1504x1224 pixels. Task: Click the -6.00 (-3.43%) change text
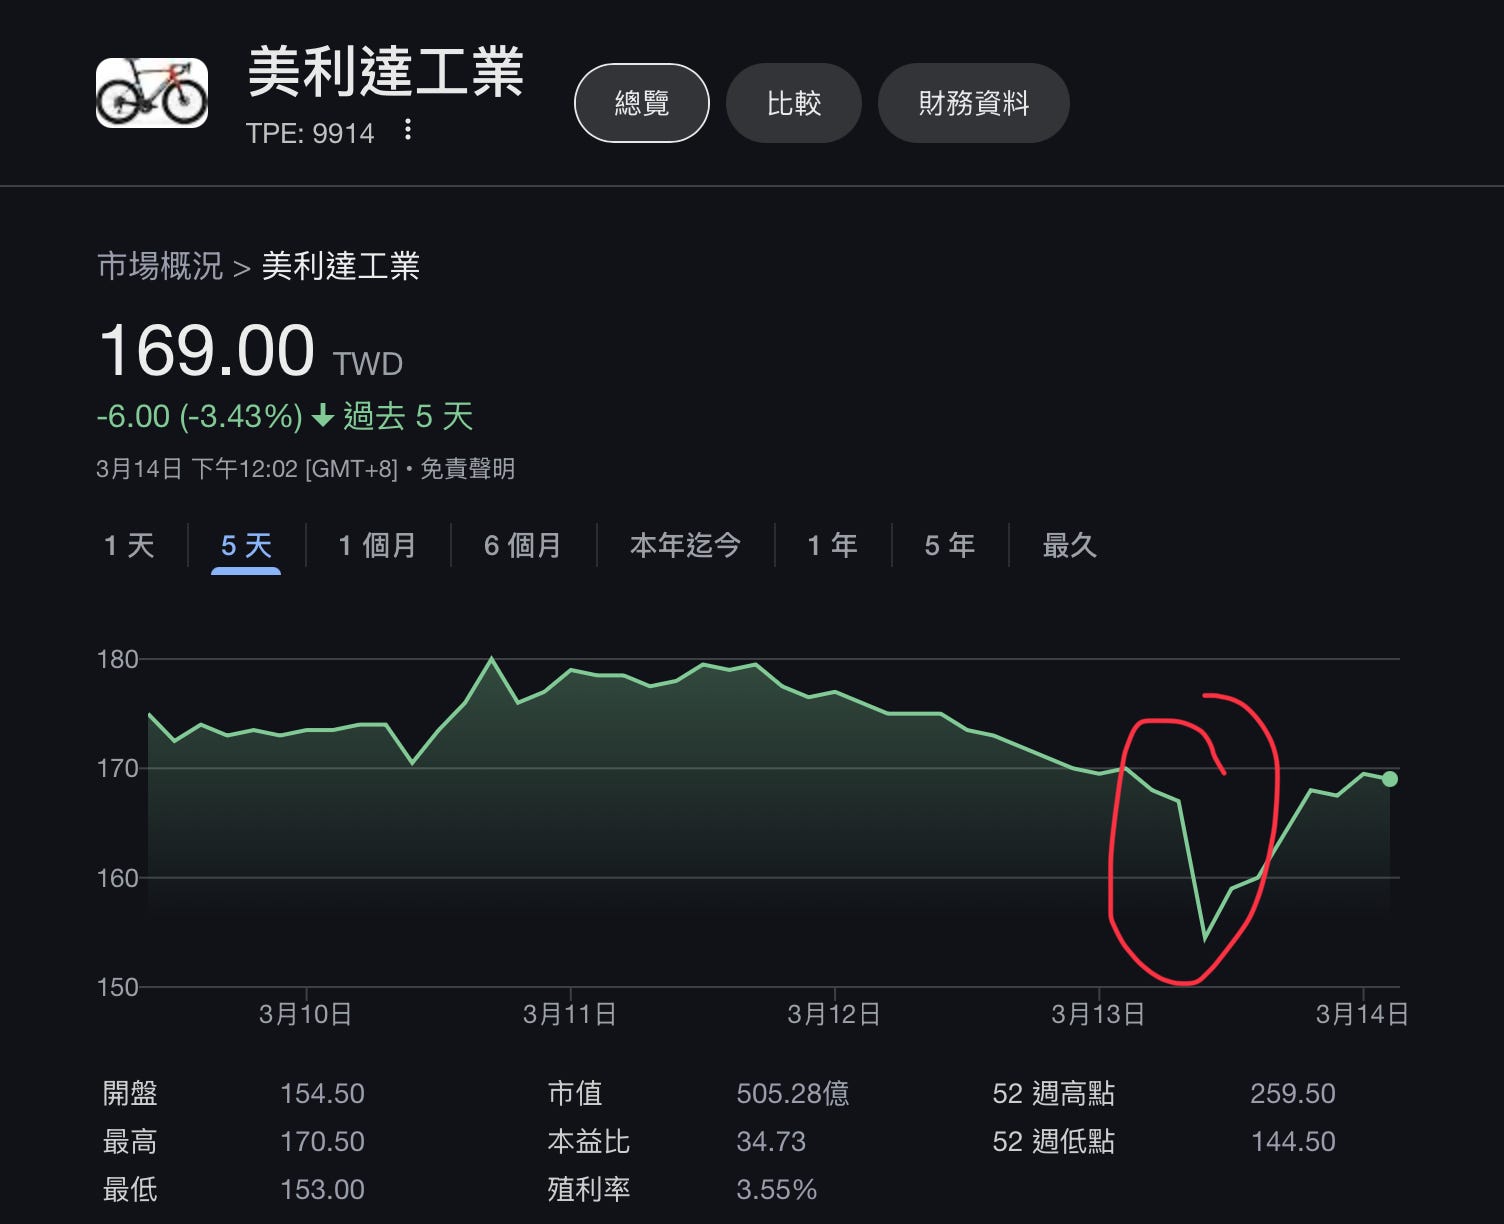coord(199,416)
